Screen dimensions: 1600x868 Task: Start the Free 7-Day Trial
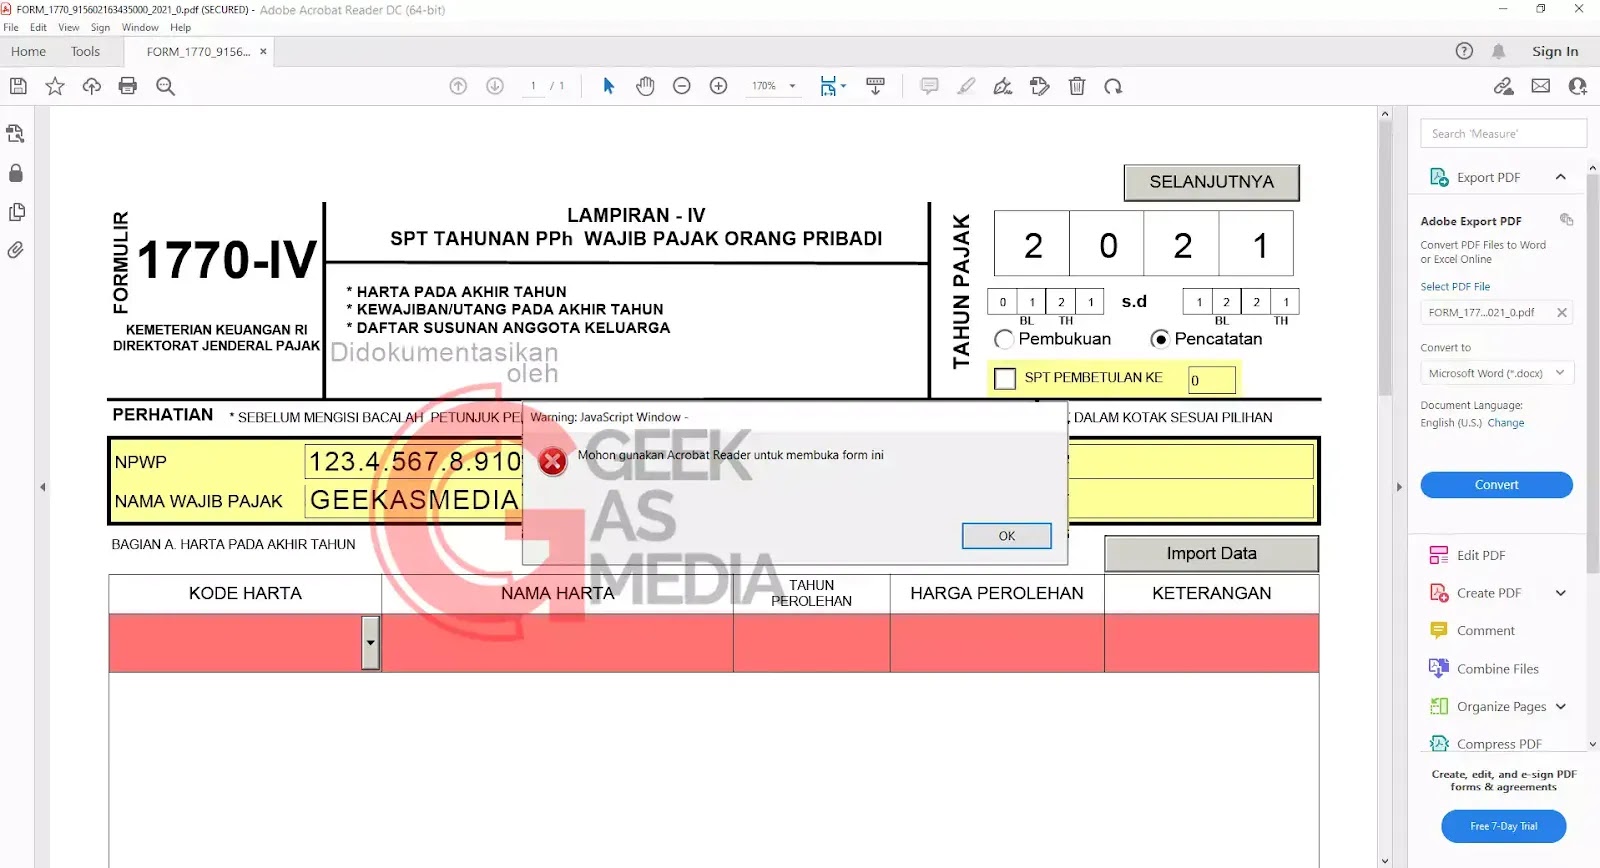(x=1503, y=826)
